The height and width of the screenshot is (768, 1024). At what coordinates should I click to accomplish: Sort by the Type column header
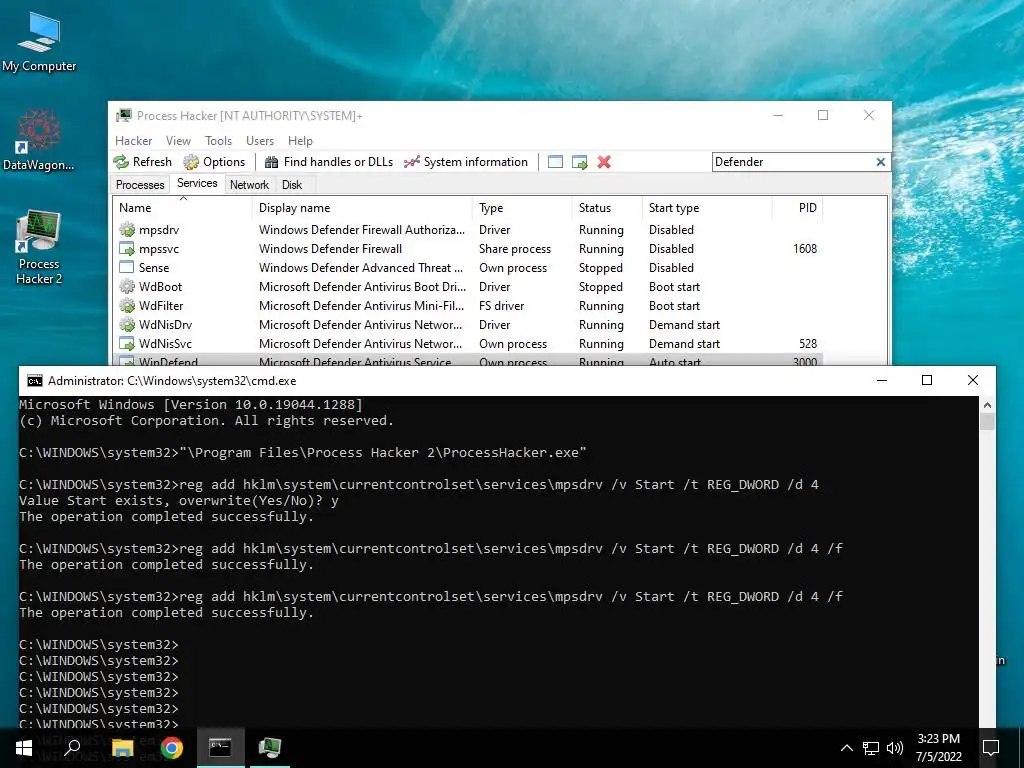(x=522, y=208)
